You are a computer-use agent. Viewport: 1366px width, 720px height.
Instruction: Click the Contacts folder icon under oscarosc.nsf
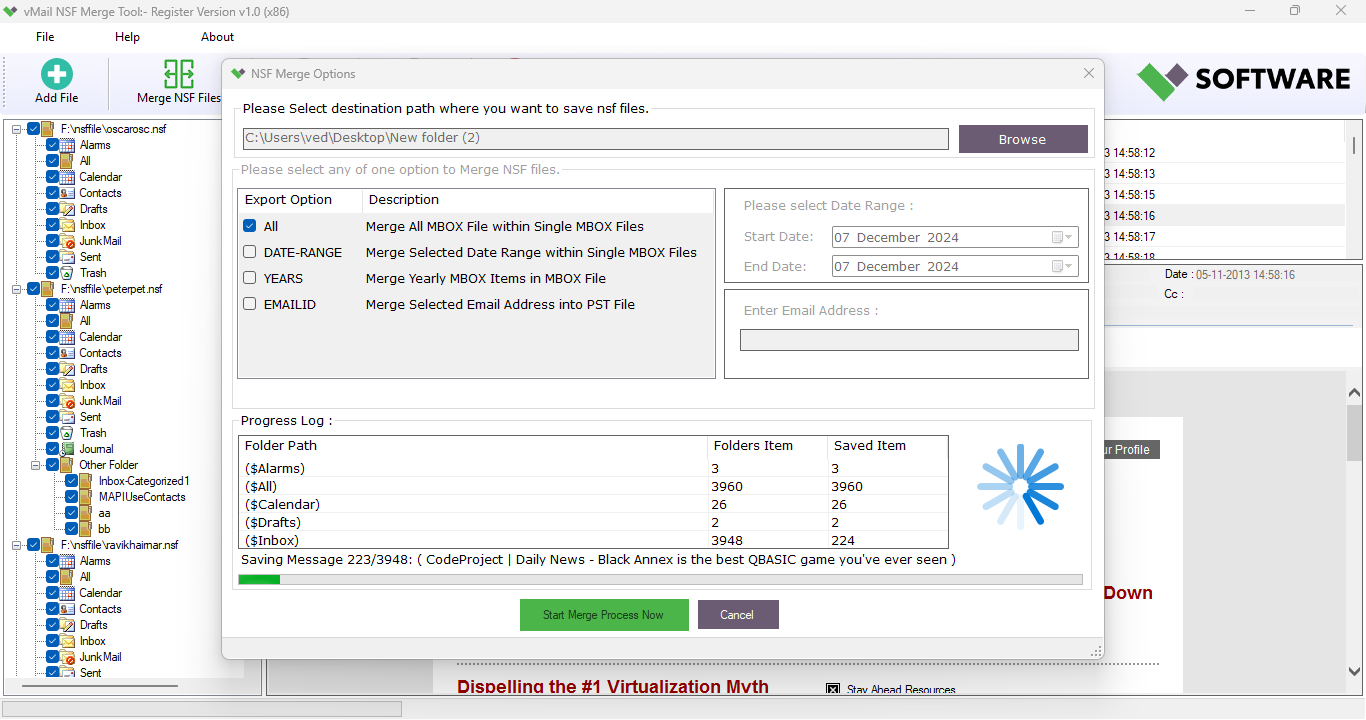[x=67, y=193]
